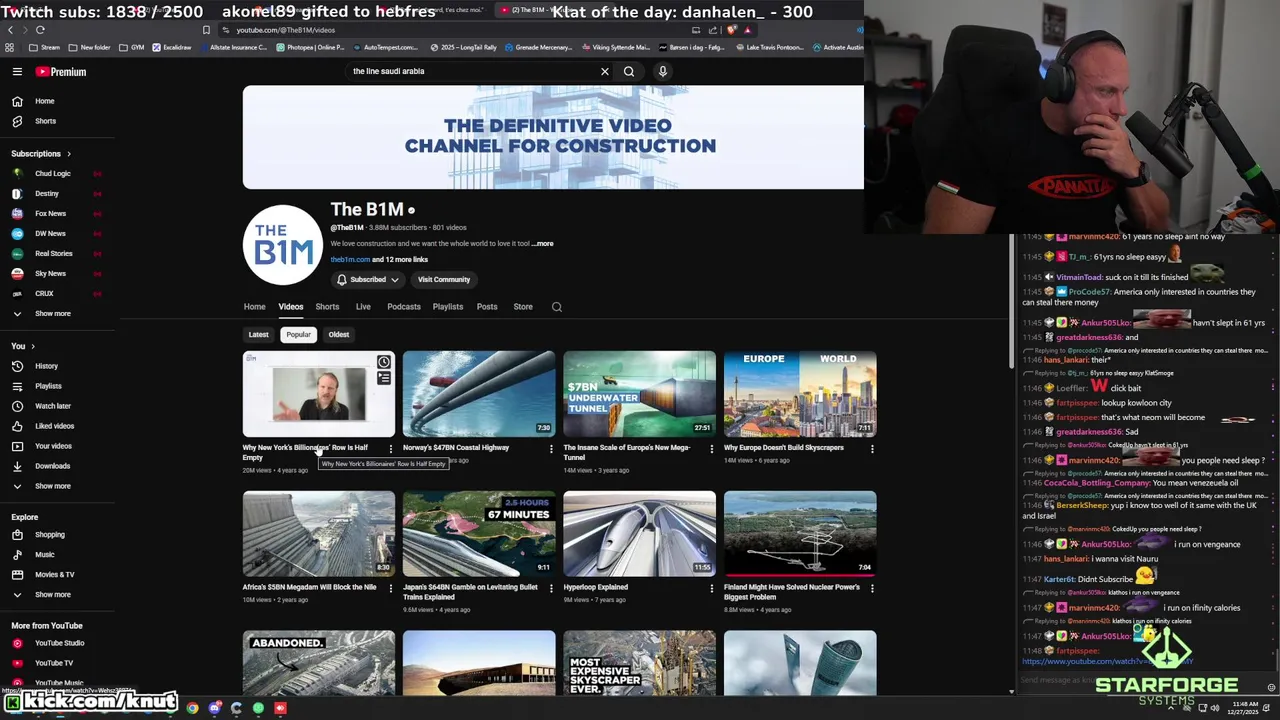Expand the Subscriptions section chevron
The image size is (1280, 720).
click(69, 154)
